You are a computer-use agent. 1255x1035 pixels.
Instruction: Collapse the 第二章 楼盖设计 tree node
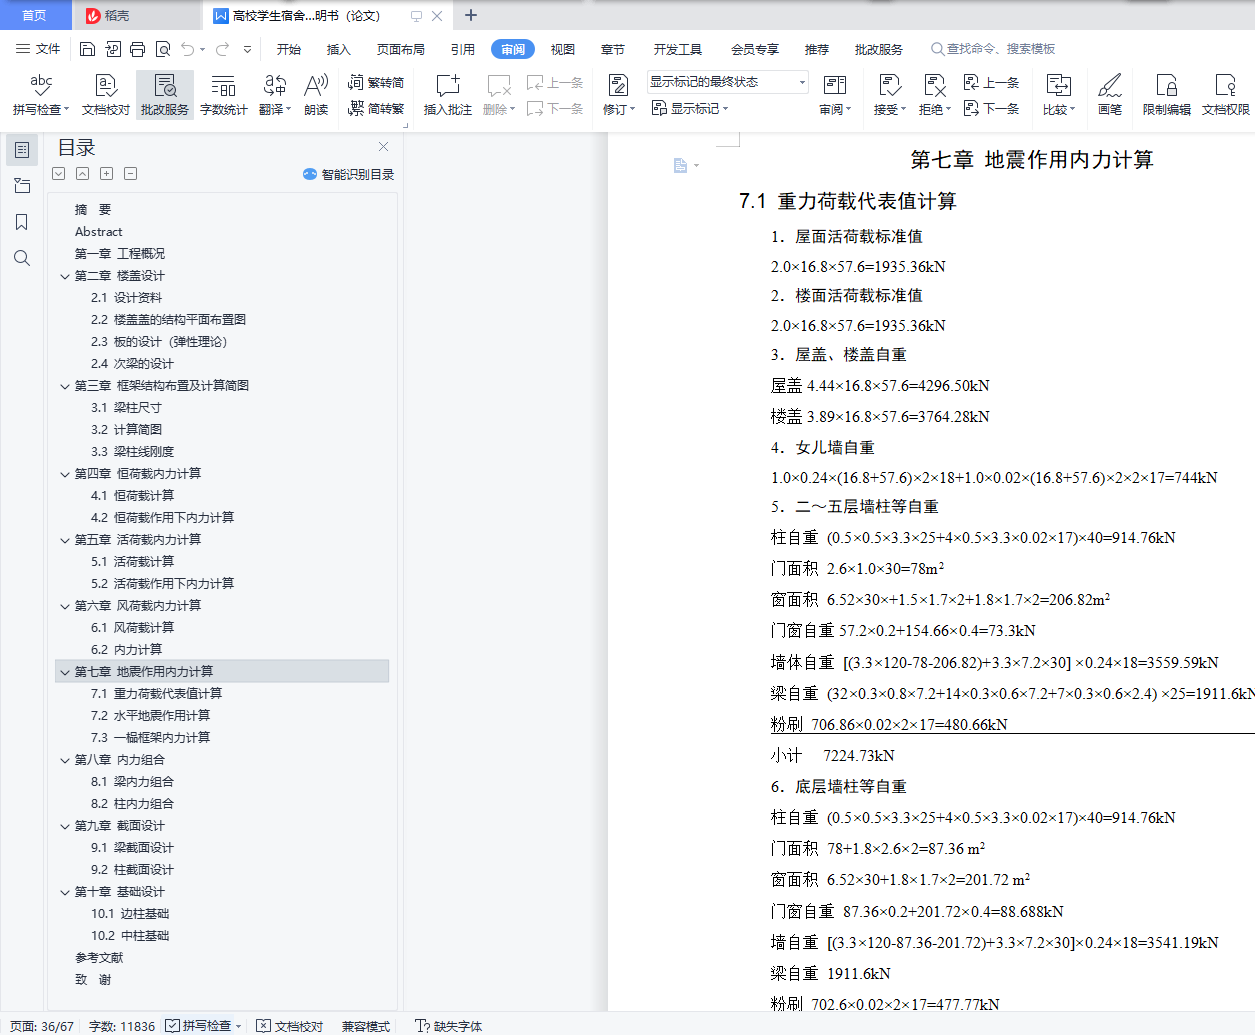coord(65,276)
